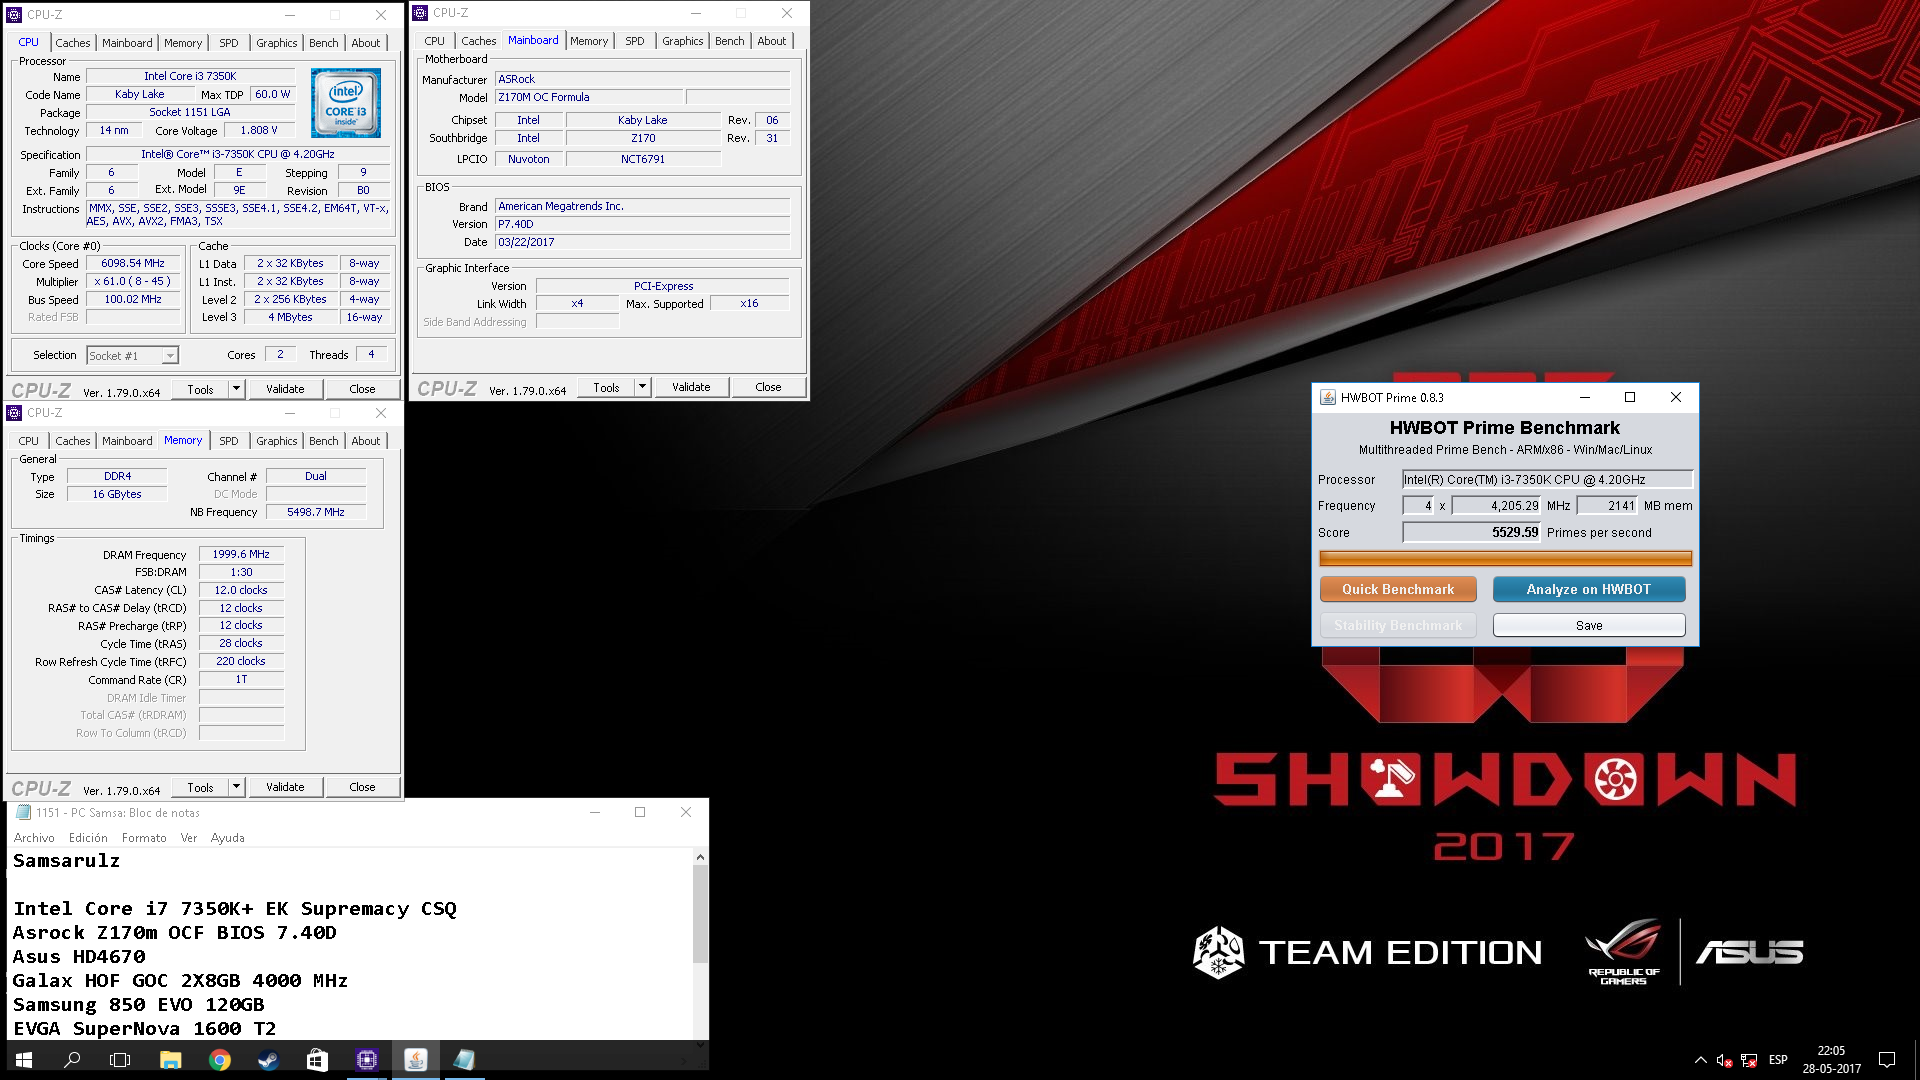Click the Processor field in HWBOT Prime
The height and width of the screenshot is (1080, 1920).
click(1546, 480)
